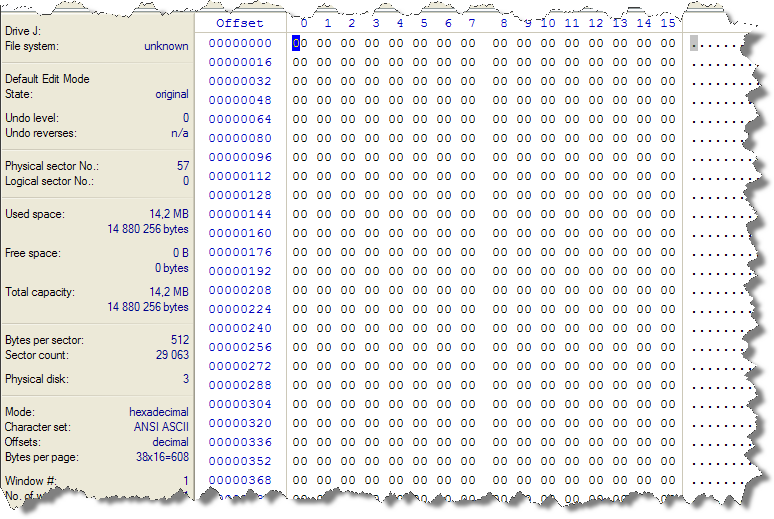Click byte in column 15 of row 00000000
This screenshot has height=519, width=774.
668,43
